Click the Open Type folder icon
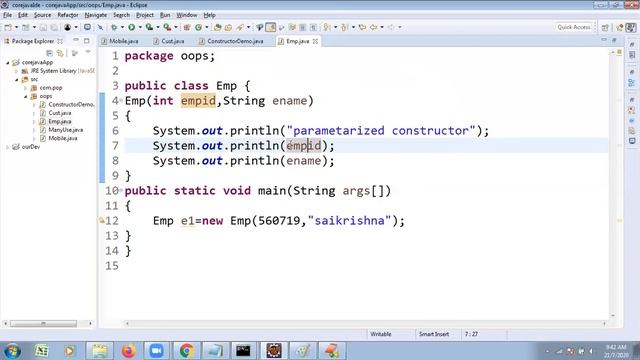The height and width of the screenshot is (360, 640). point(218,27)
